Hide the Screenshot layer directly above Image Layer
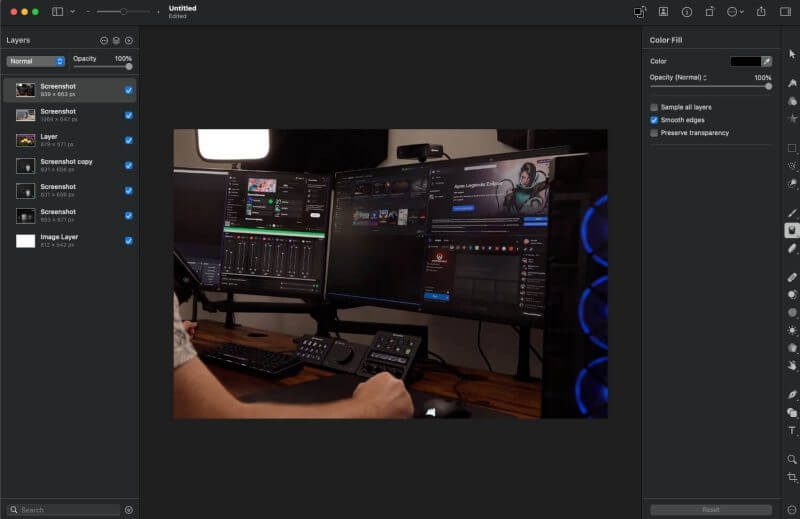This screenshot has width=800, height=519. click(x=129, y=215)
